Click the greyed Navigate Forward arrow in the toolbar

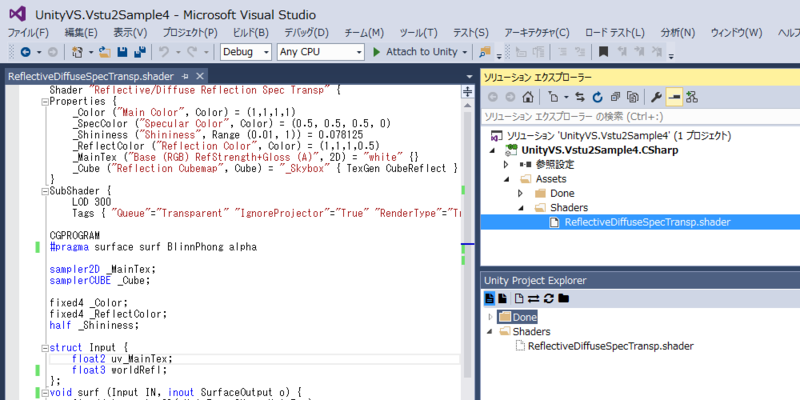coord(52,52)
